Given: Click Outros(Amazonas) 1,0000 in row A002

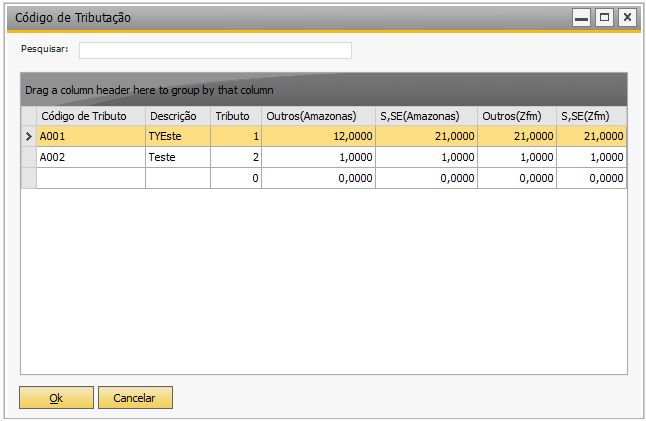Looking at the screenshot, I should [318, 157].
